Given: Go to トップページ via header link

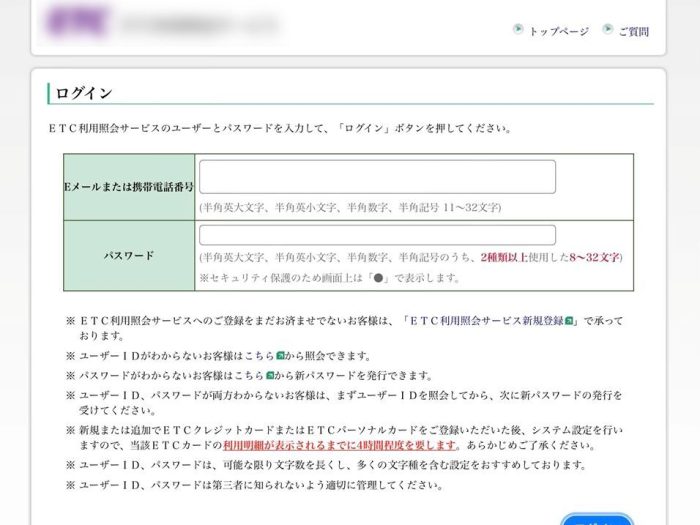Looking at the screenshot, I should [558, 31].
